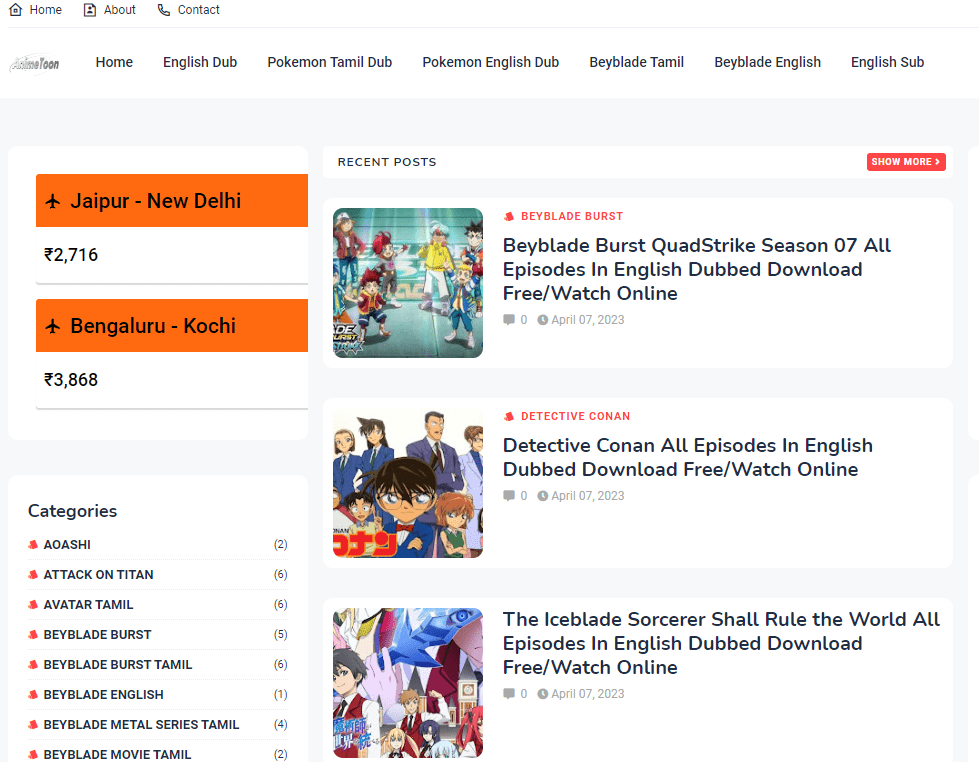
Task: Click clock icon on Iceblade Sorcerer post
Action: (543, 694)
